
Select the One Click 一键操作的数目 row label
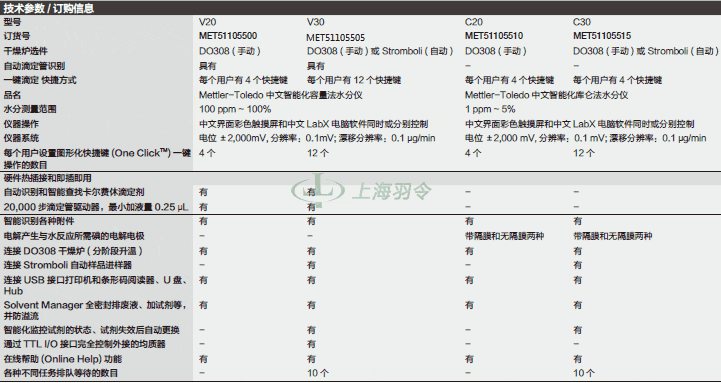(x=97, y=159)
